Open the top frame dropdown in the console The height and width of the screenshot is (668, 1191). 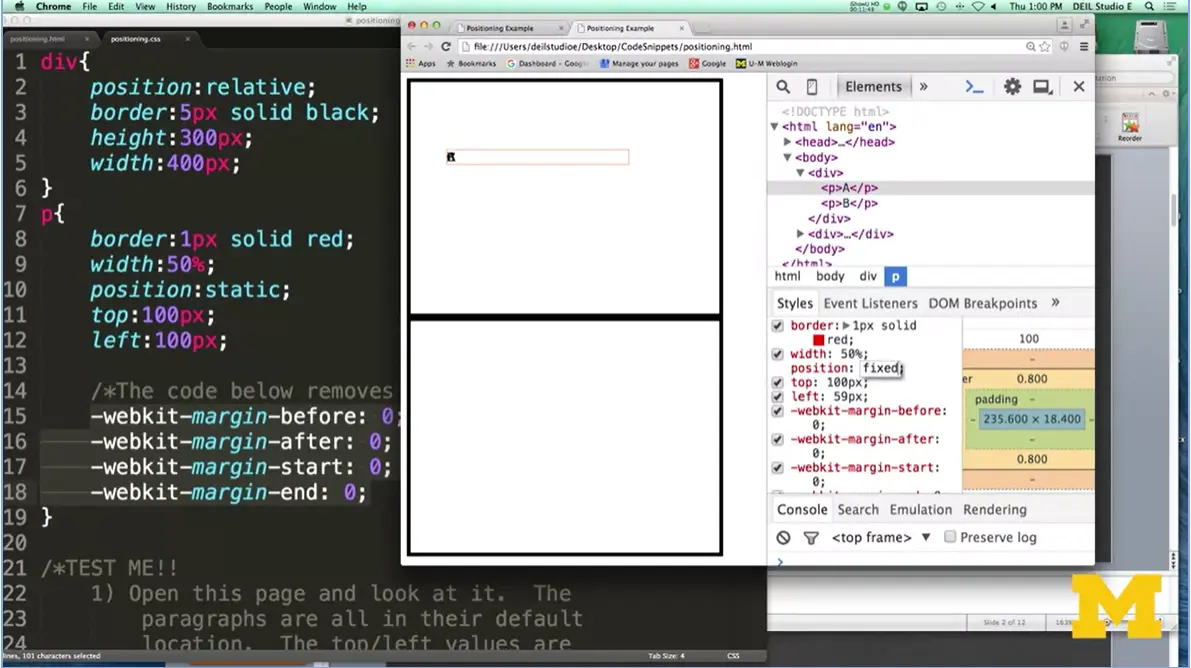coord(880,538)
